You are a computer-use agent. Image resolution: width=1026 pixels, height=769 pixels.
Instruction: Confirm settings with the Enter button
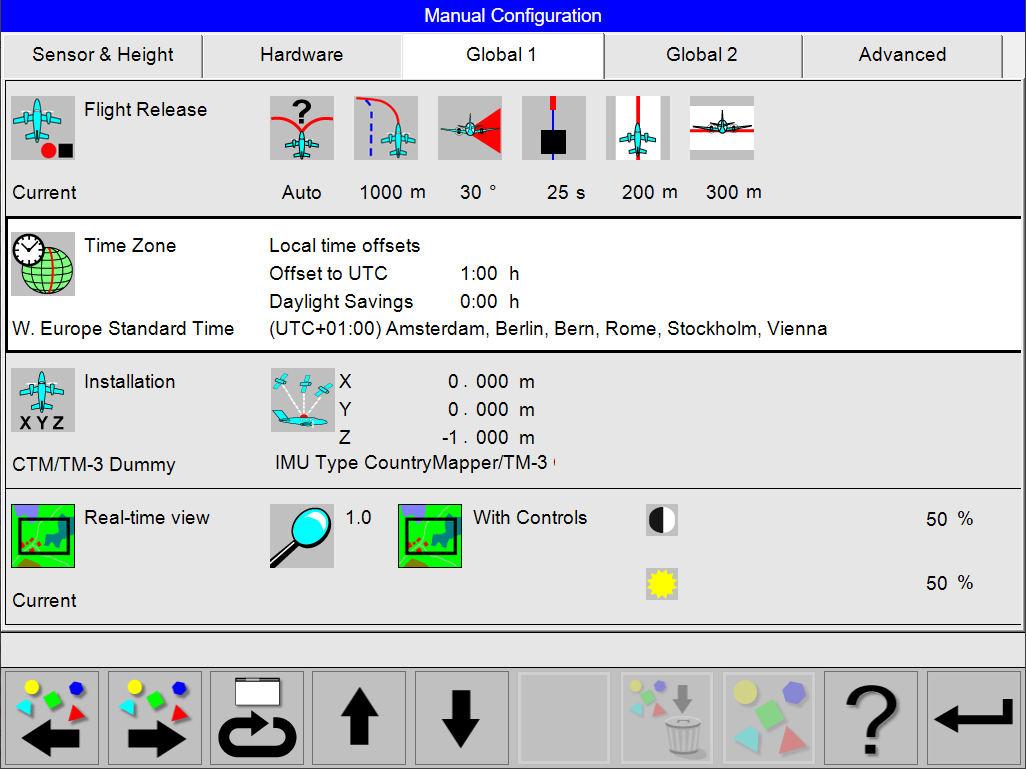pyautogui.click(x=973, y=718)
